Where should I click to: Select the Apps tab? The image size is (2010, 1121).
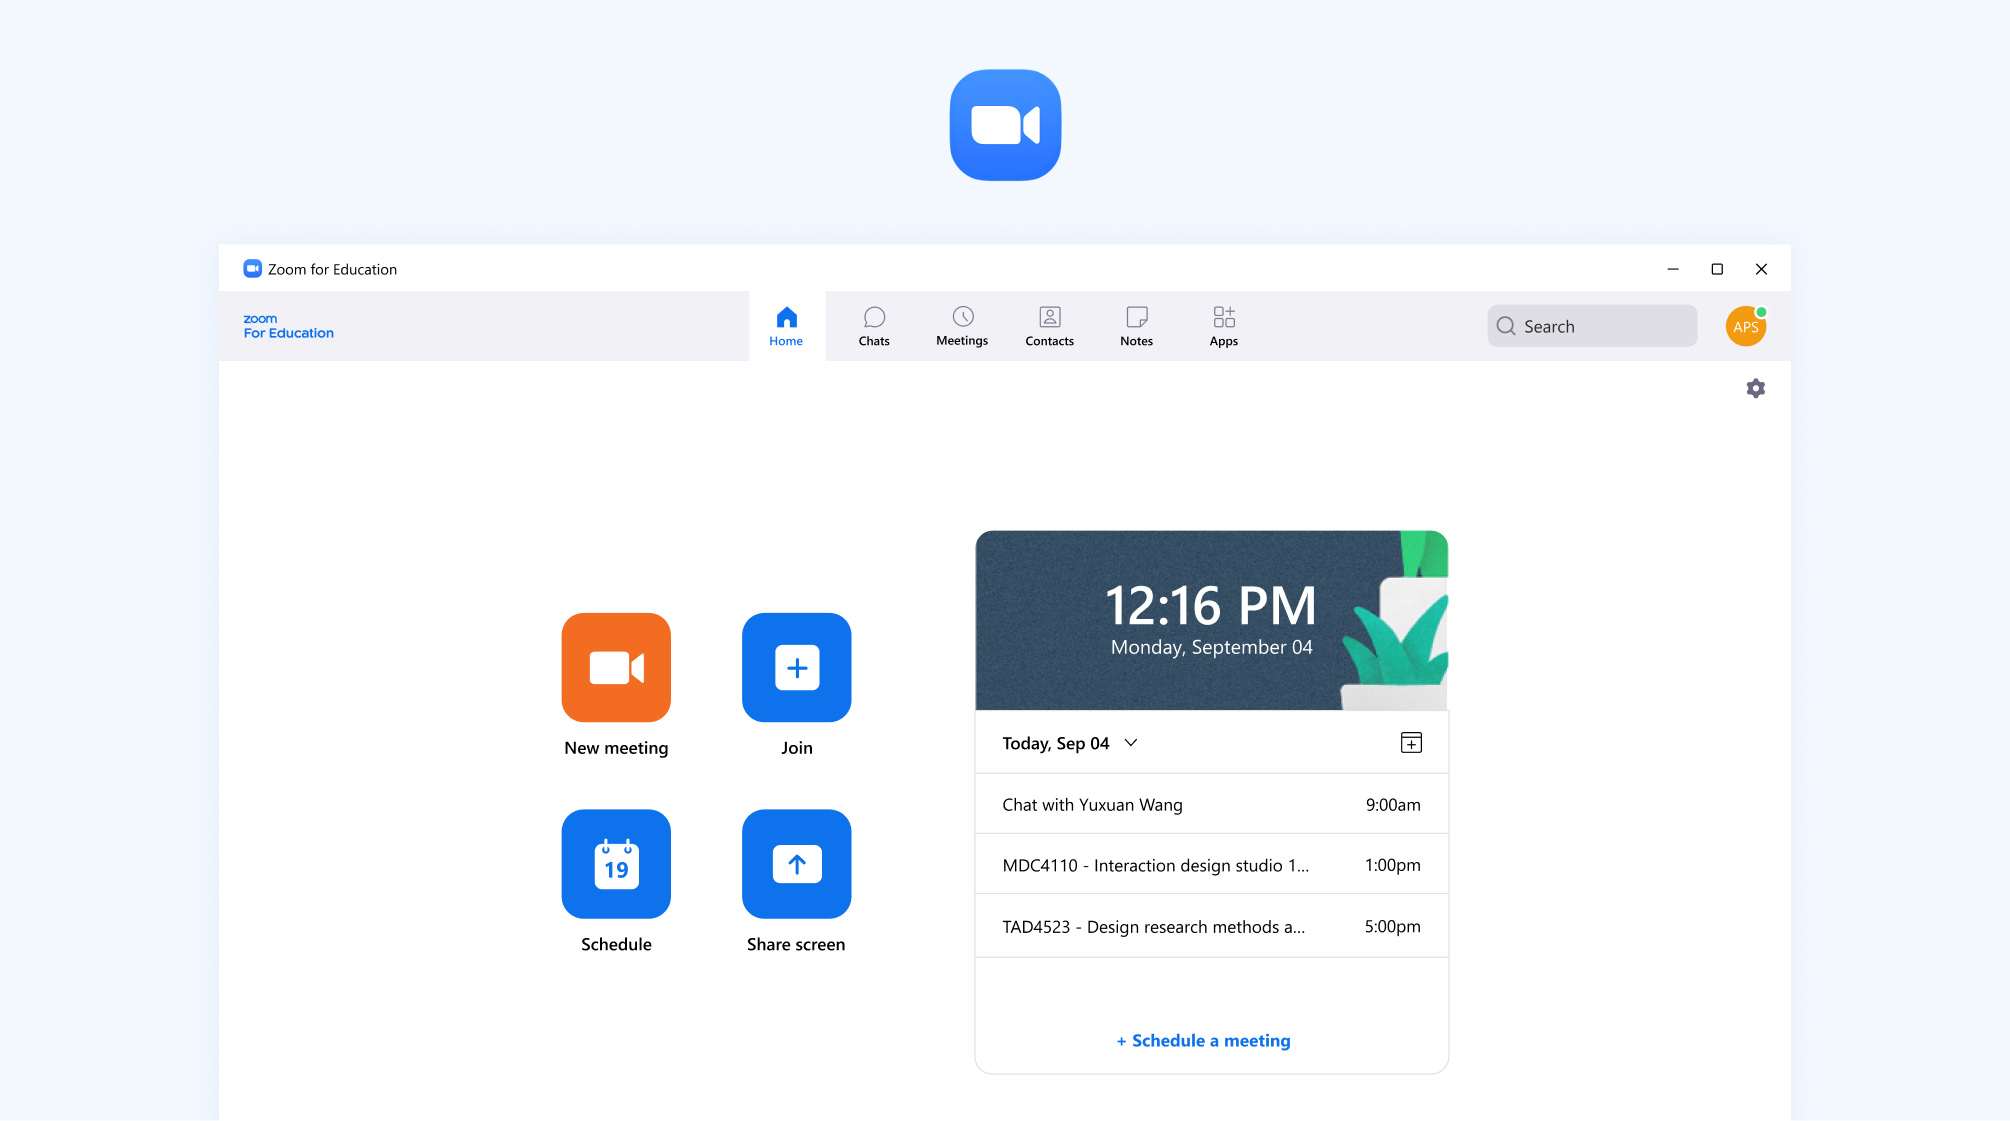(x=1223, y=326)
